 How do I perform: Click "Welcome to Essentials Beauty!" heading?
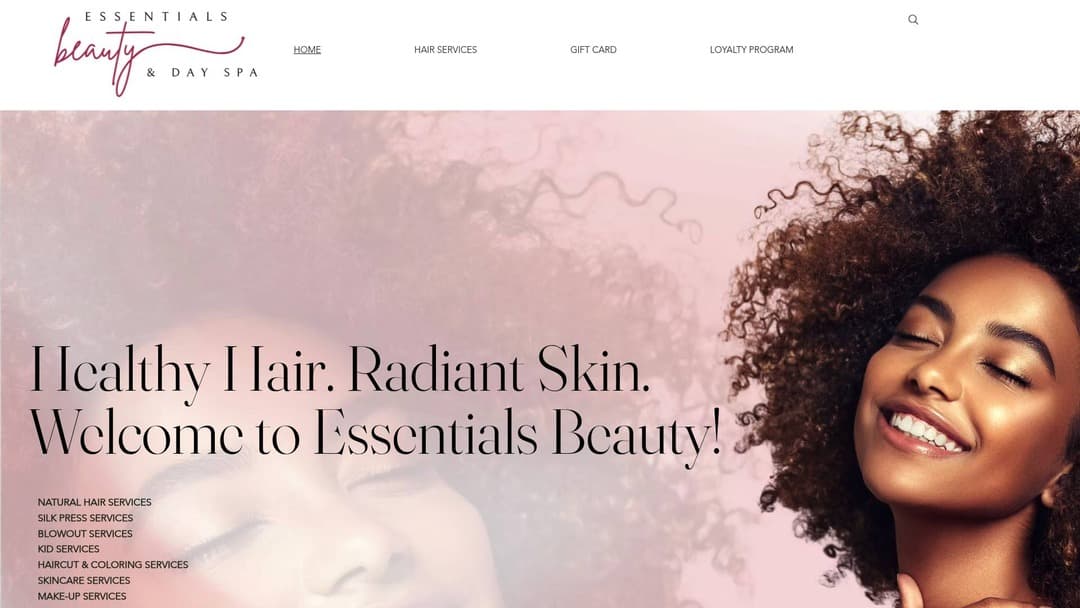pyautogui.click(x=376, y=432)
